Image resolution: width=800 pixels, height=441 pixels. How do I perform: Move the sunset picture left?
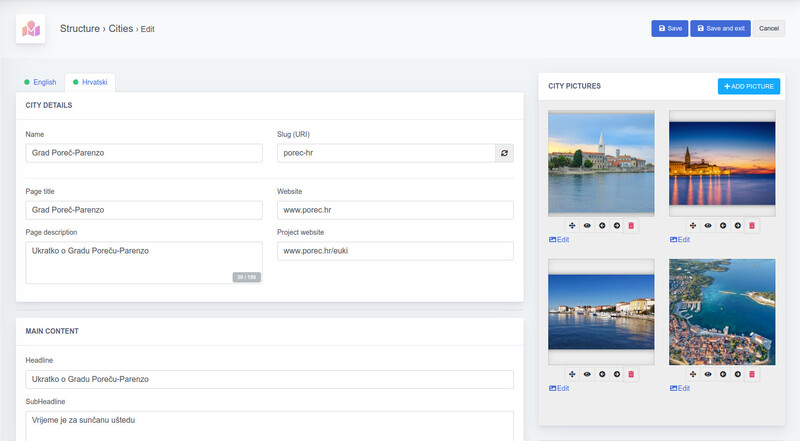click(x=722, y=226)
